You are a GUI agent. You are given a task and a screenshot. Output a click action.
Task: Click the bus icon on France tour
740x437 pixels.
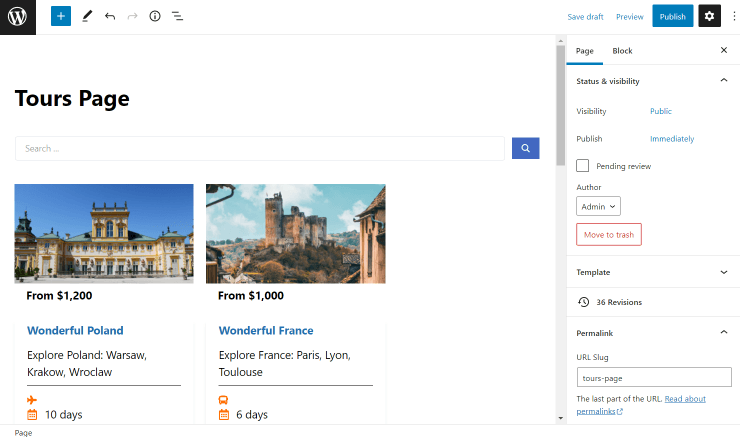coord(223,400)
